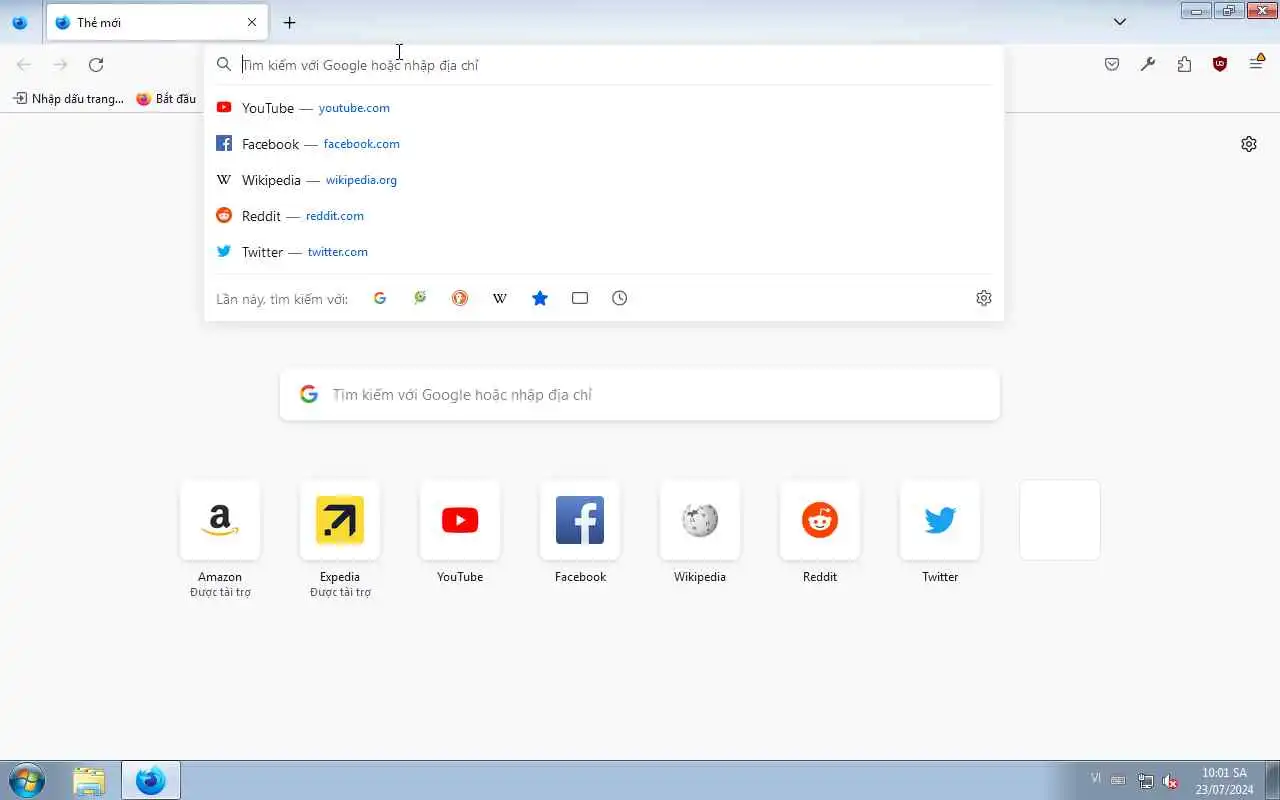Screen dimensions: 1280x800
Task: Open the developer tools wrench icon
Action: tap(1148, 65)
